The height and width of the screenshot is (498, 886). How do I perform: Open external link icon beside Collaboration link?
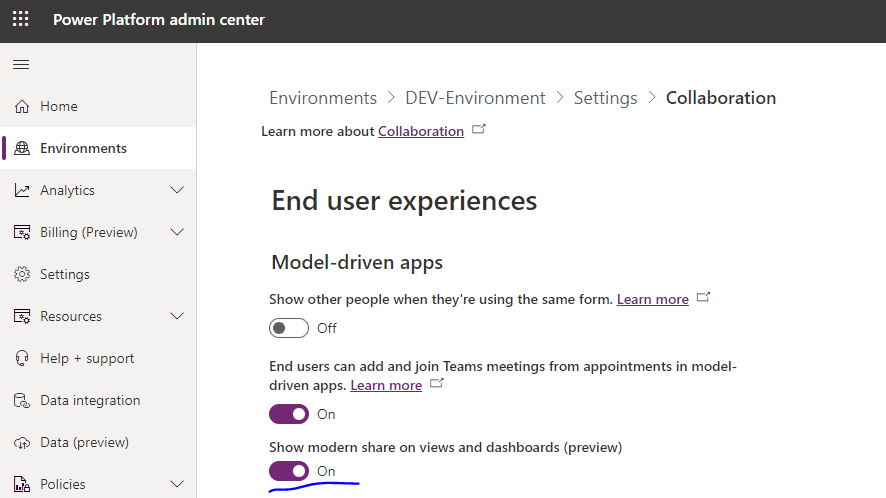(x=479, y=130)
